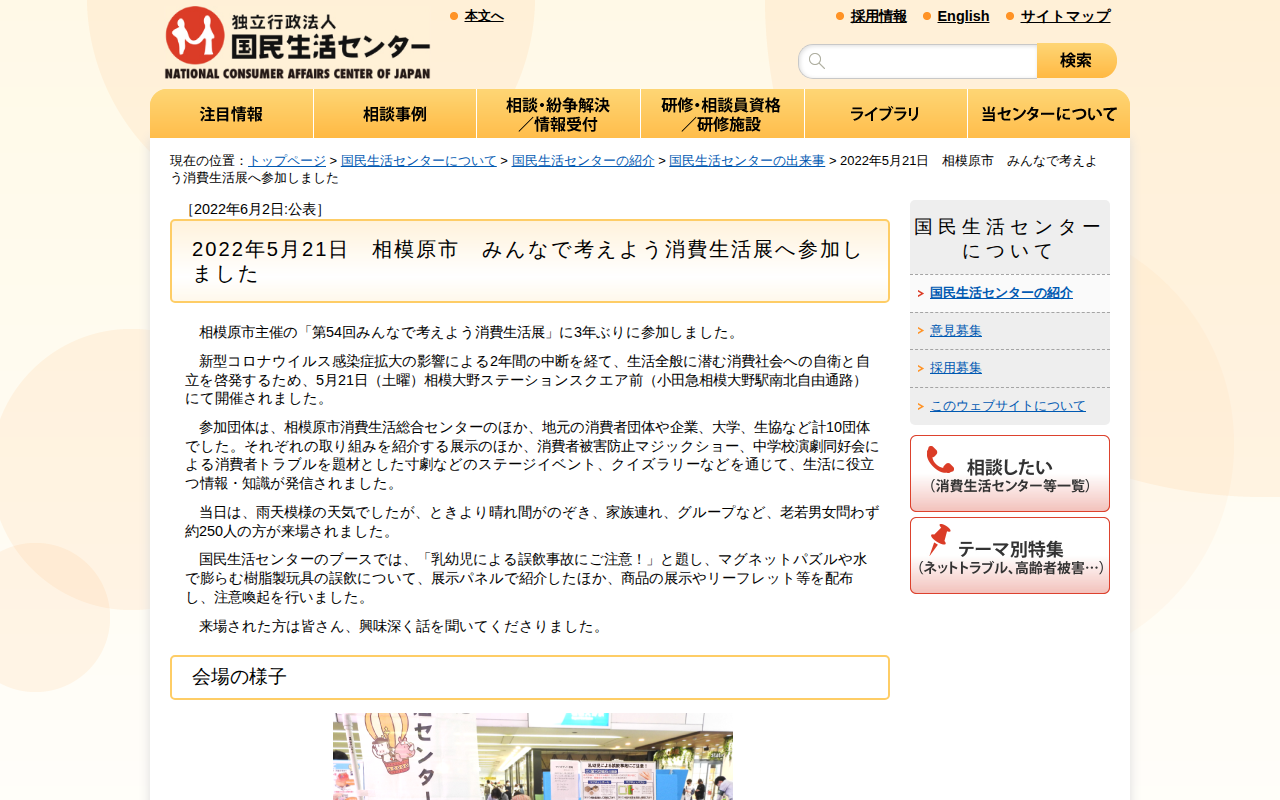Click the article title heading 2022年5月21日 相模原市
The image size is (1280, 800).
click(530, 261)
